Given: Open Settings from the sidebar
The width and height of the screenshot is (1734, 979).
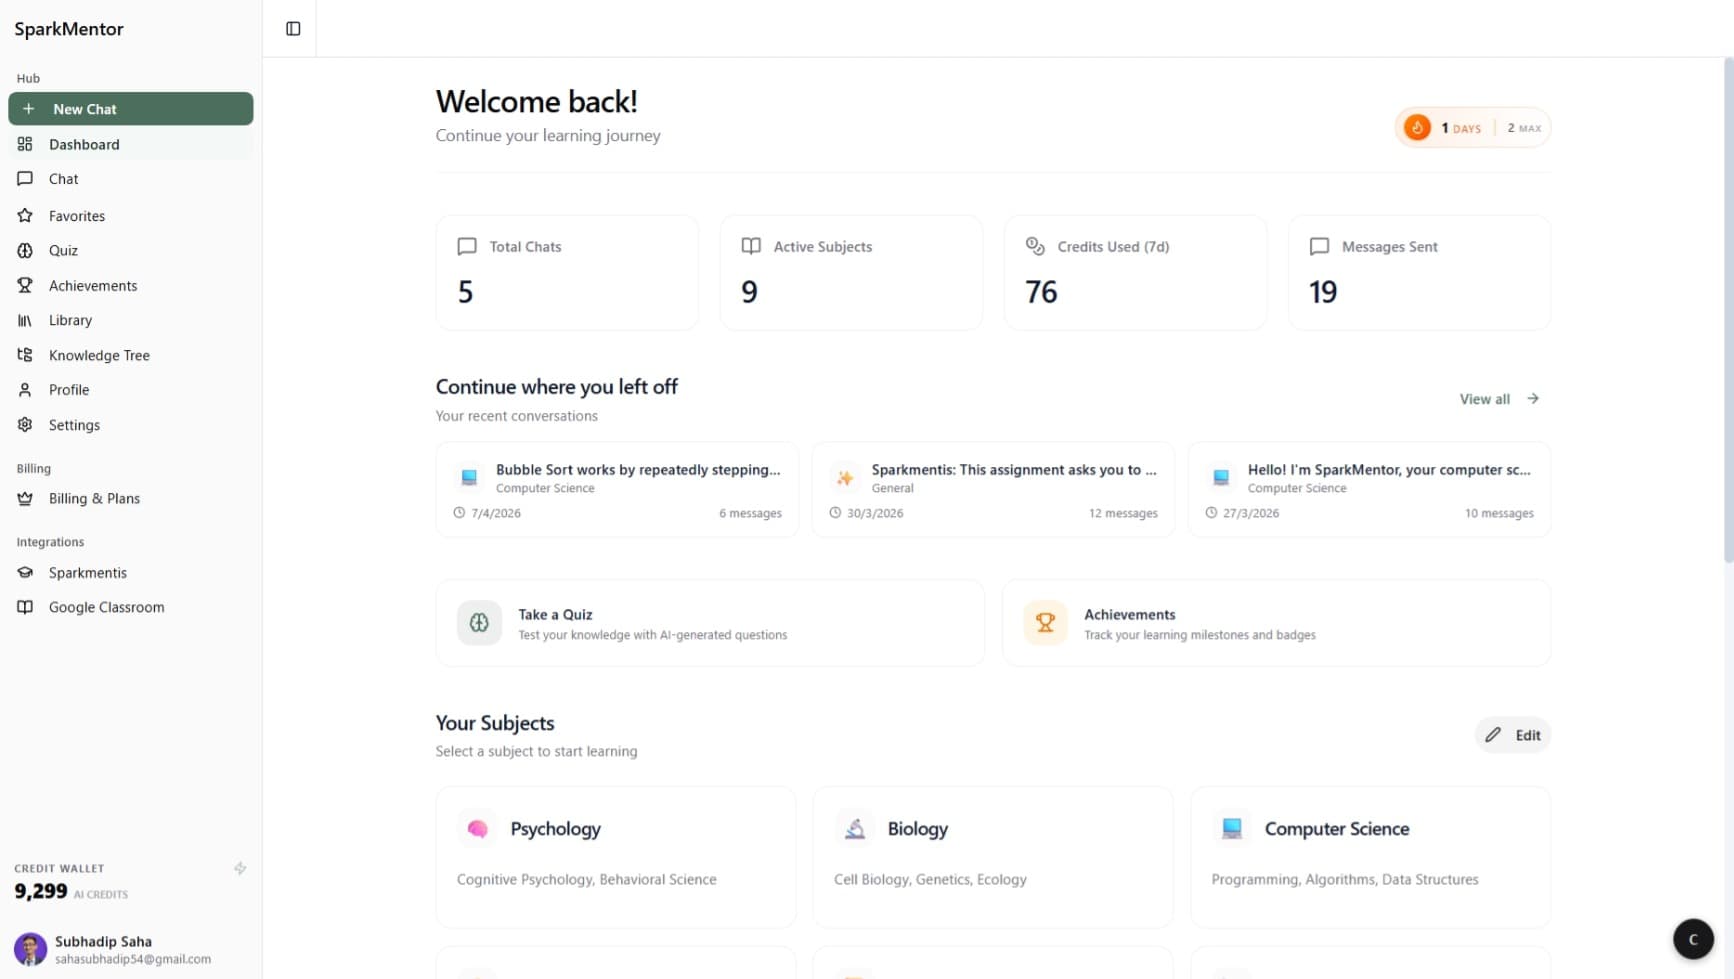Looking at the screenshot, I should pyautogui.click(x=73, y=424).
